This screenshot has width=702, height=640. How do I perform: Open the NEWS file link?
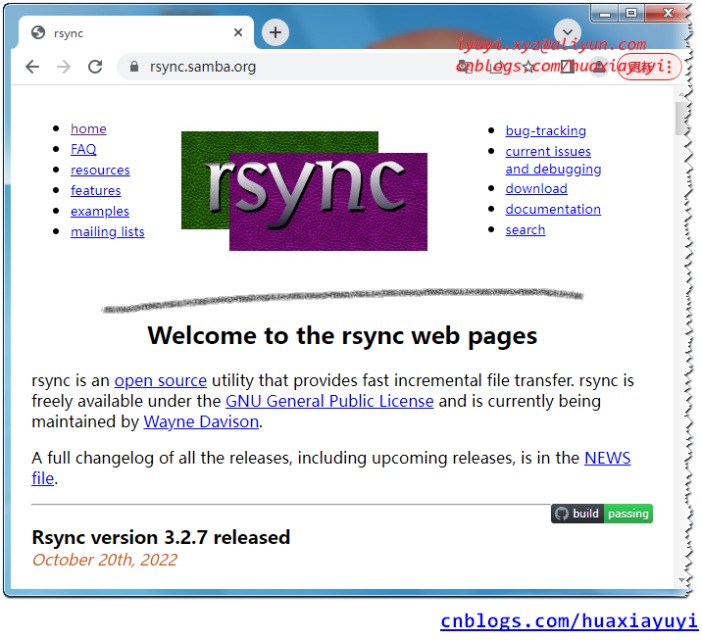607,458
